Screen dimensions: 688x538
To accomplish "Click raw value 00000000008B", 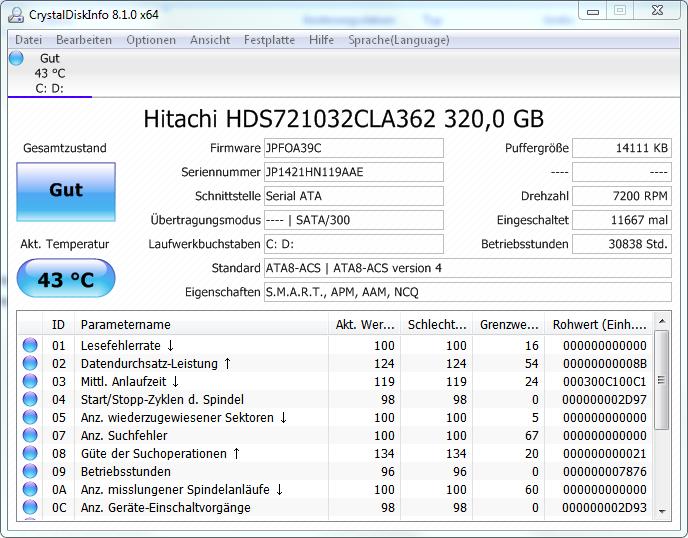I will click(605, 363).
